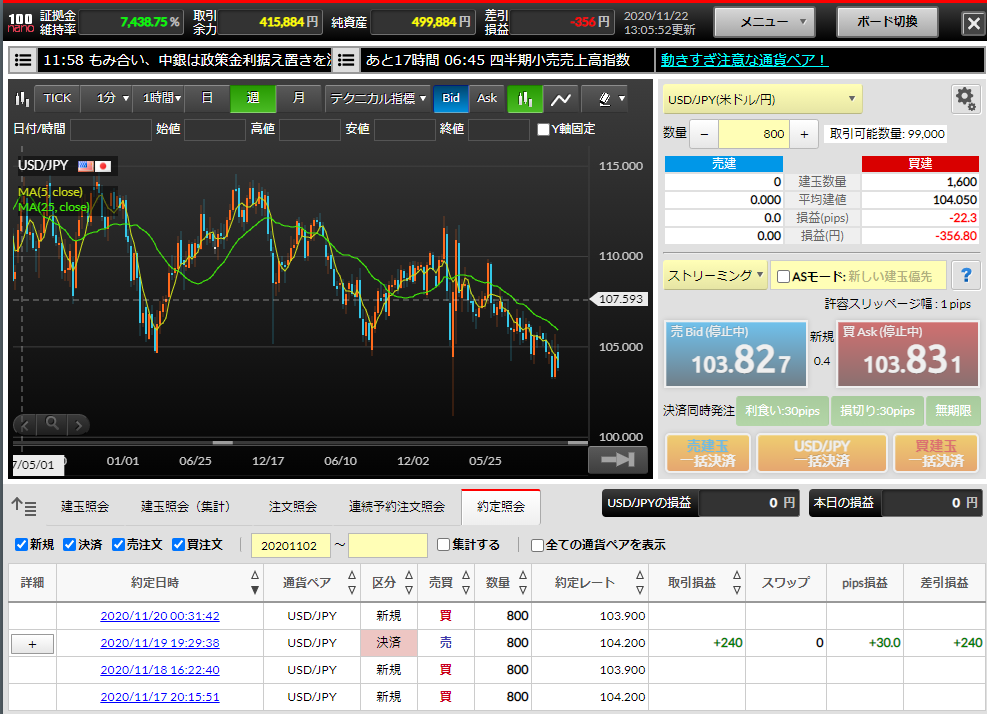Image resolution: width=987 pixels, height=714 pixels.
Task: Click 売建玉 一括決済 button
Action: (708, 453)
